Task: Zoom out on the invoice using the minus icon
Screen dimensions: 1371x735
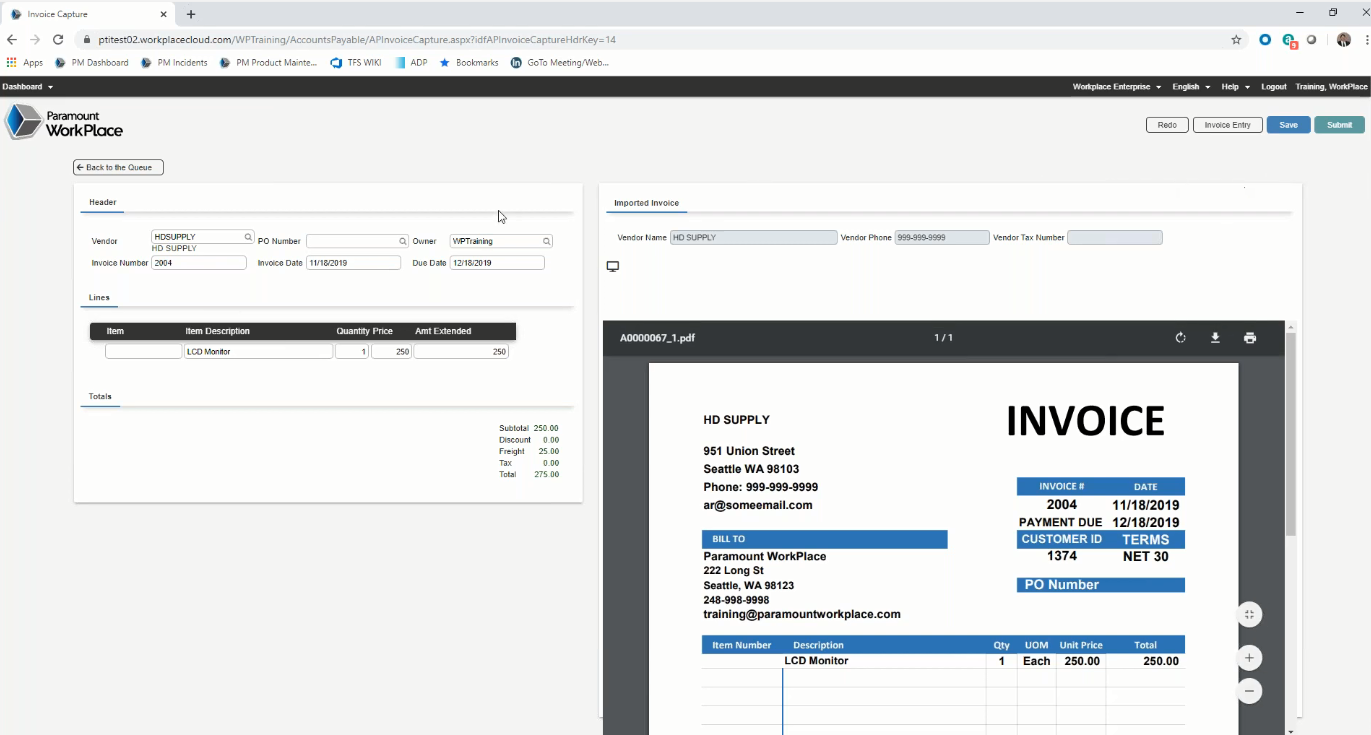Action: coord(1249,690)
